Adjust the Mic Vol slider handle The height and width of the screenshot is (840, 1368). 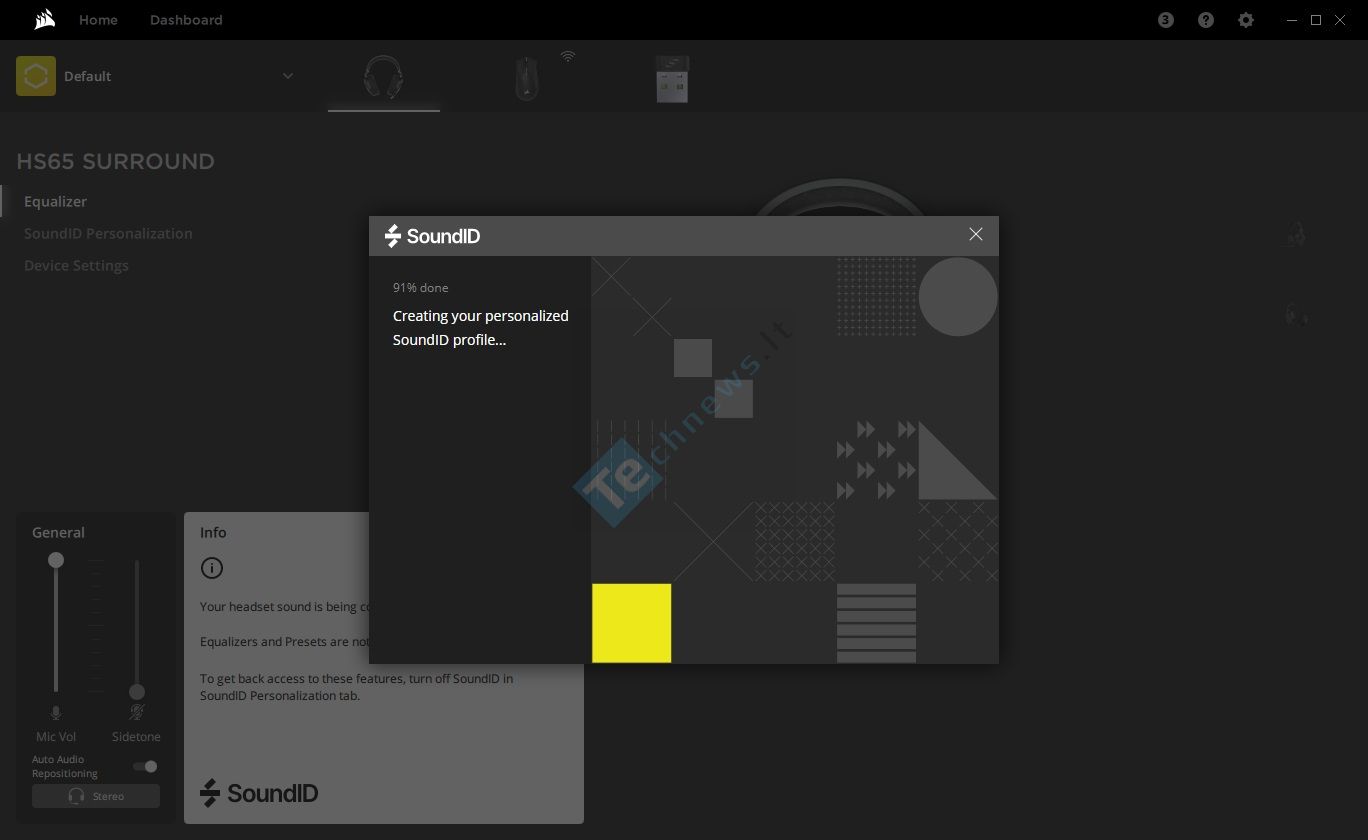56,560
